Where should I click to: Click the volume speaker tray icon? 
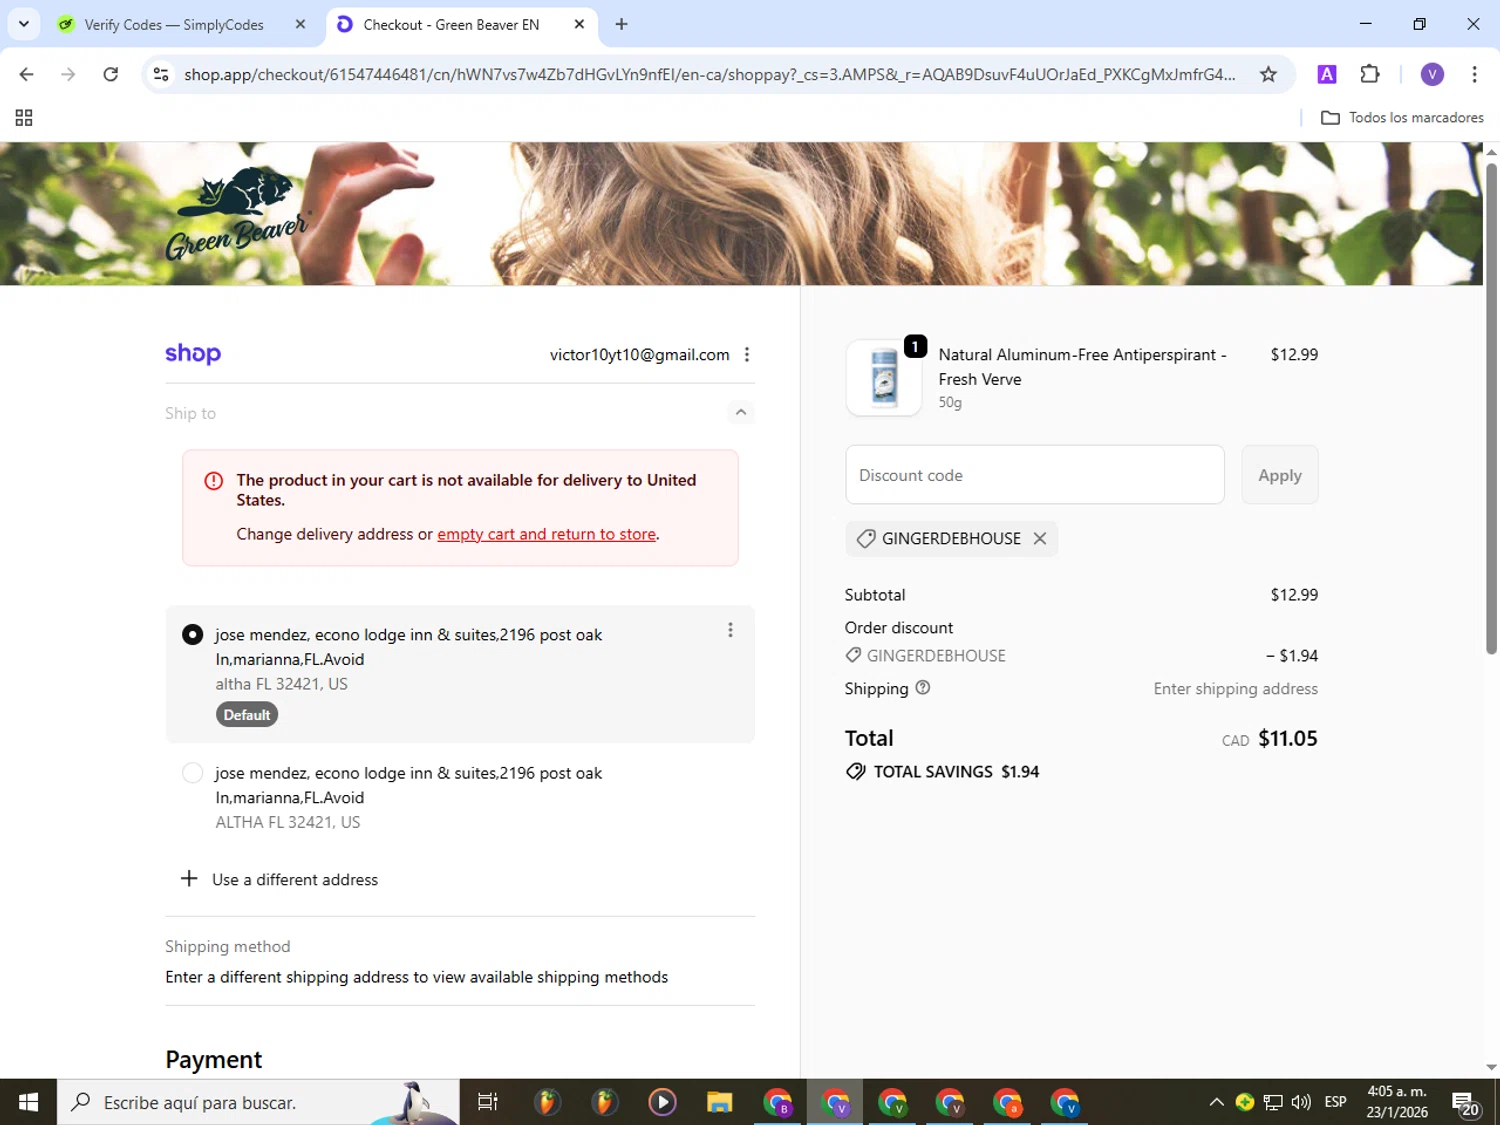[x=1301, y=1102]
